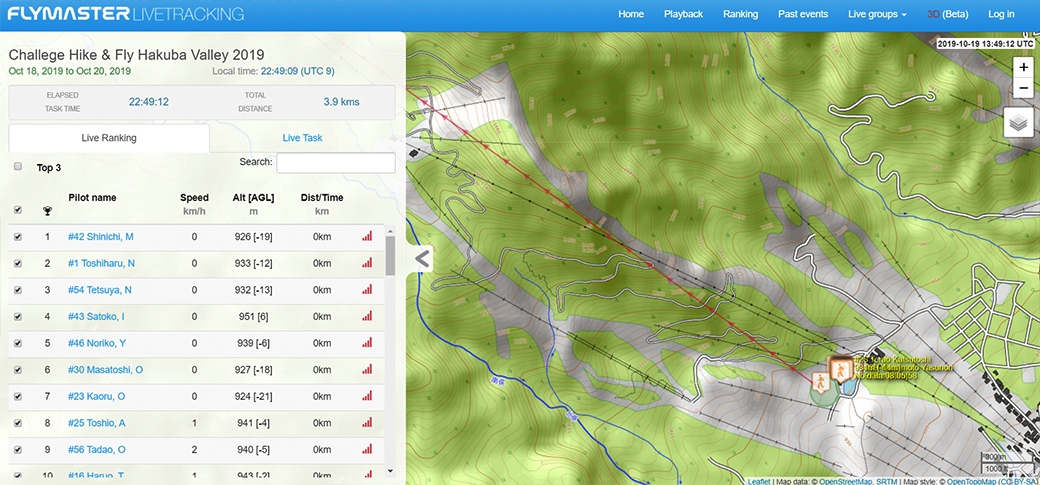
Task: Click the trophy icon in table header
Action: tap(47, 210)
